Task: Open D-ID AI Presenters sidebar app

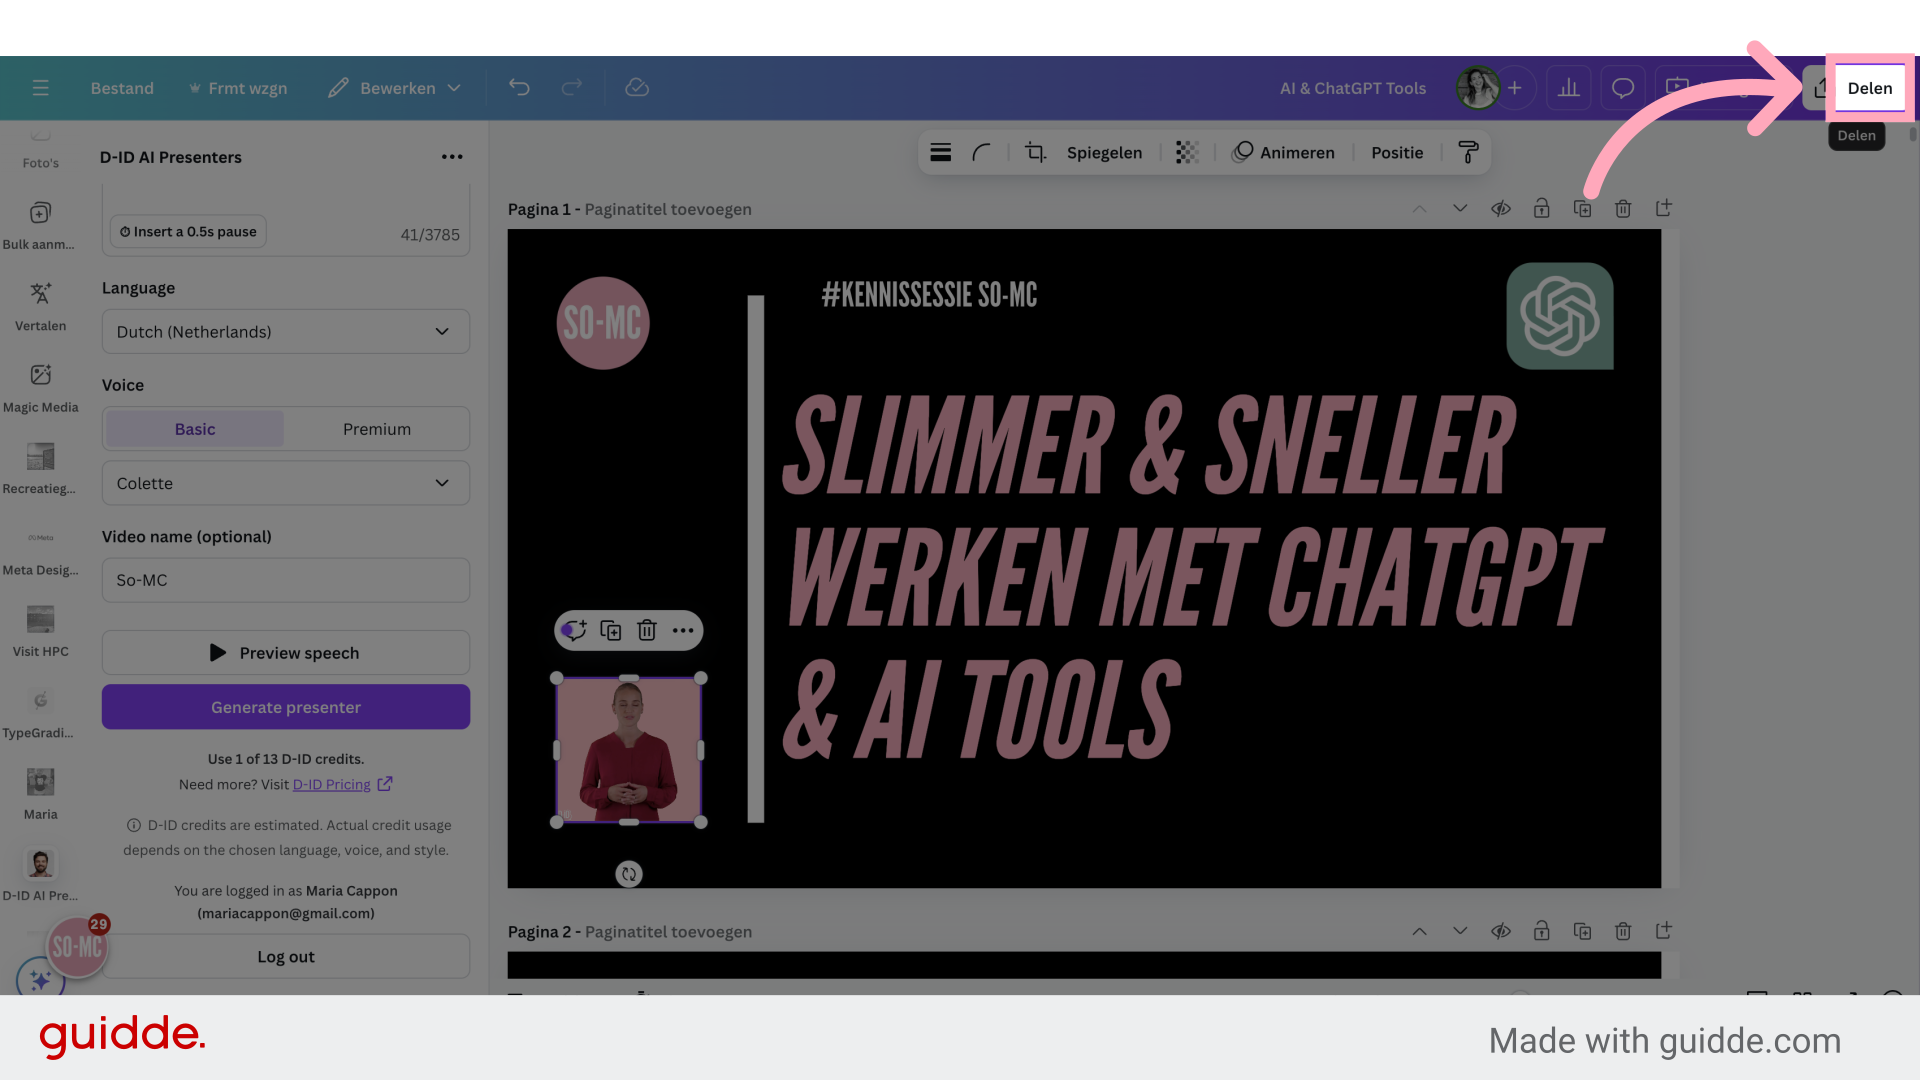Action: click(40, 876)
